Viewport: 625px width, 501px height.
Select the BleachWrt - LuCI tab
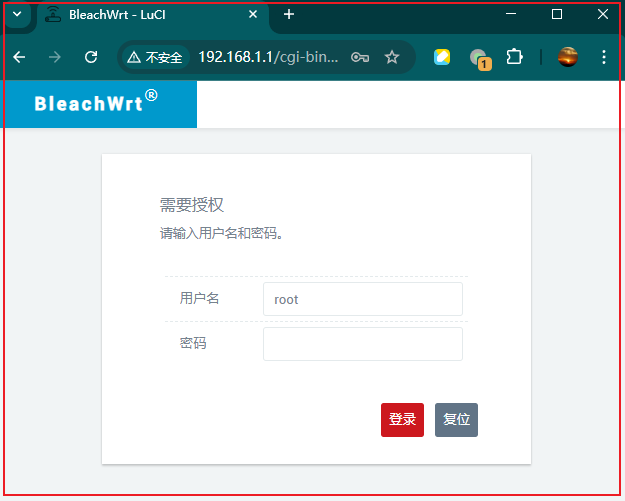153,15
